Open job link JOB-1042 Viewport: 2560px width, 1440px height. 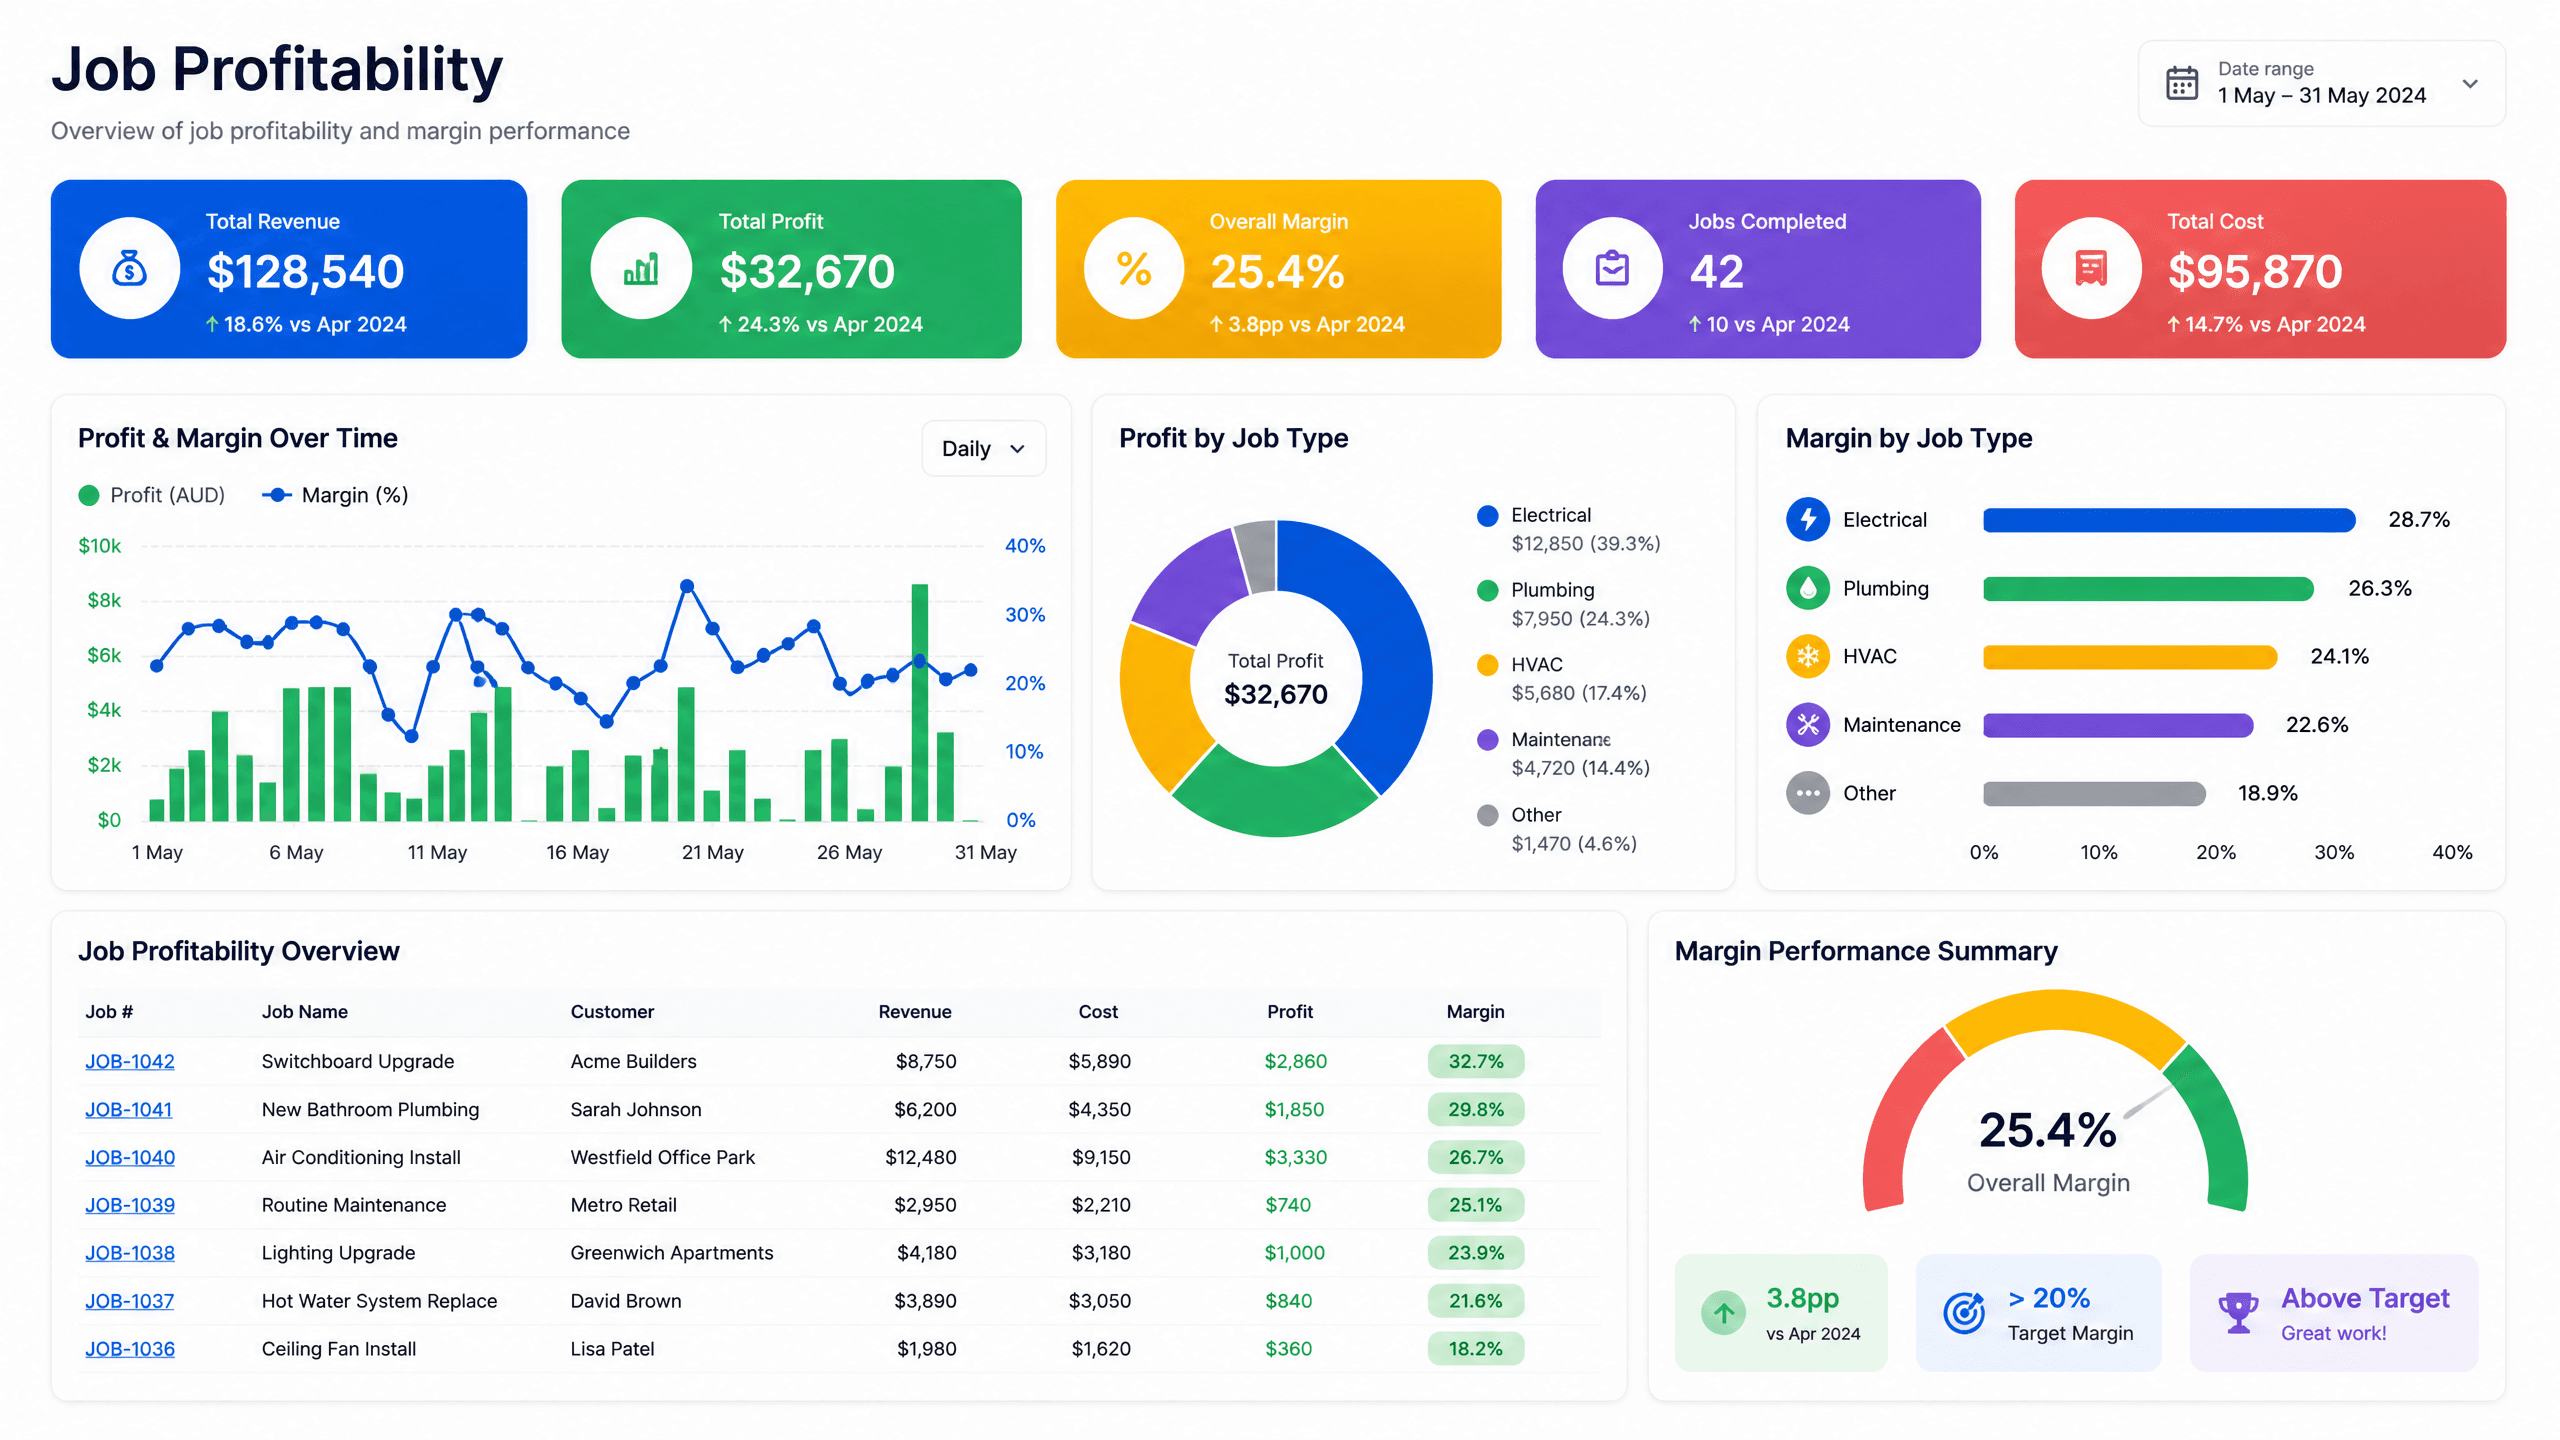pyautogui.click(x=130, y=1061)
